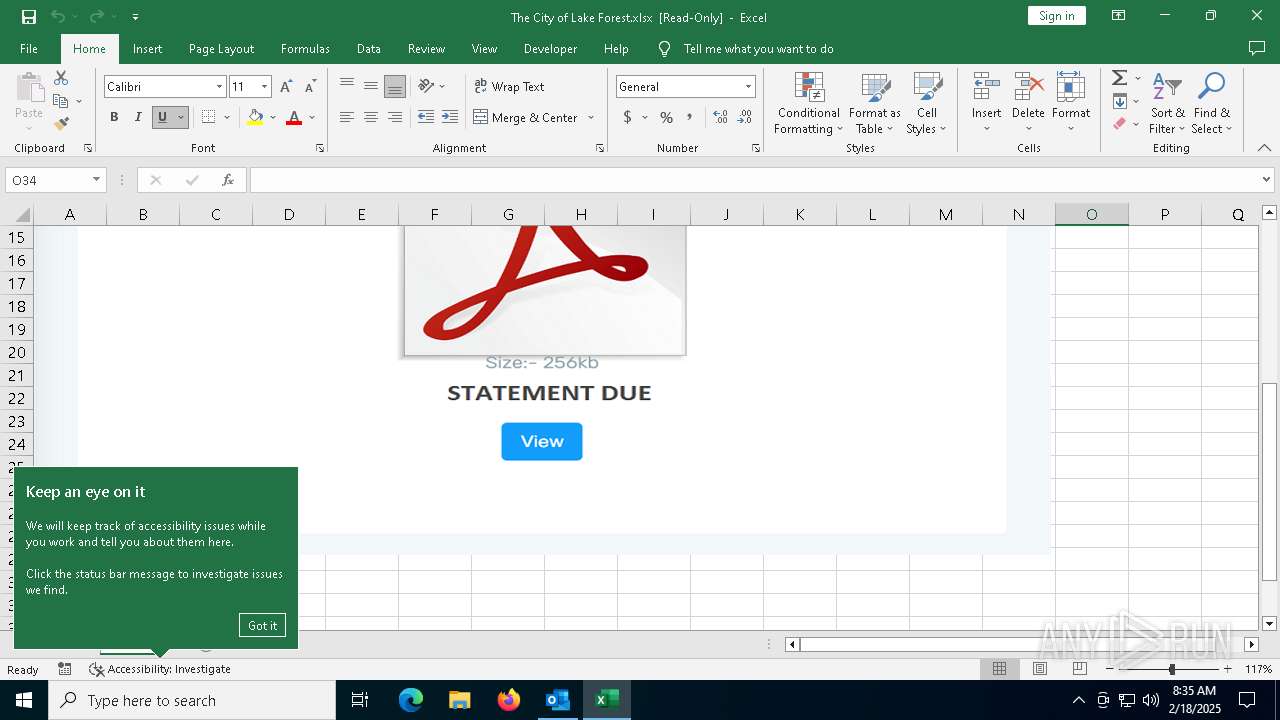The height and width of the screenshot is (720, 1280).
Task: Toggle Underline formatting
Action: coord(162,117)
